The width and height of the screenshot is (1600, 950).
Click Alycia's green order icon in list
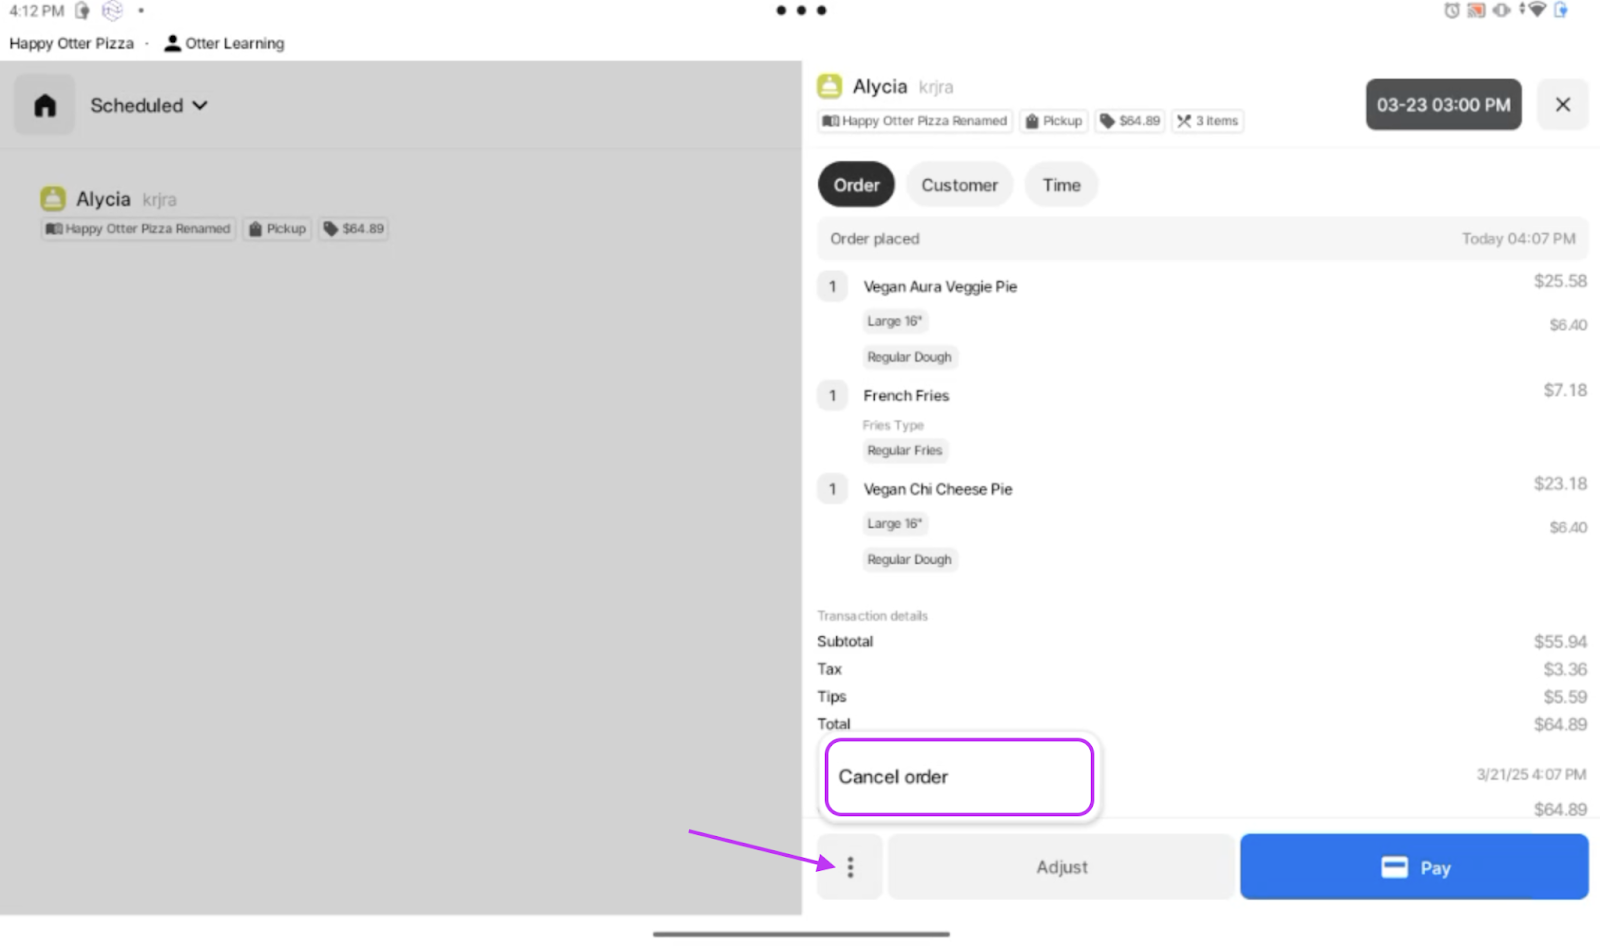pyautogui.click(x=53, y=199)
